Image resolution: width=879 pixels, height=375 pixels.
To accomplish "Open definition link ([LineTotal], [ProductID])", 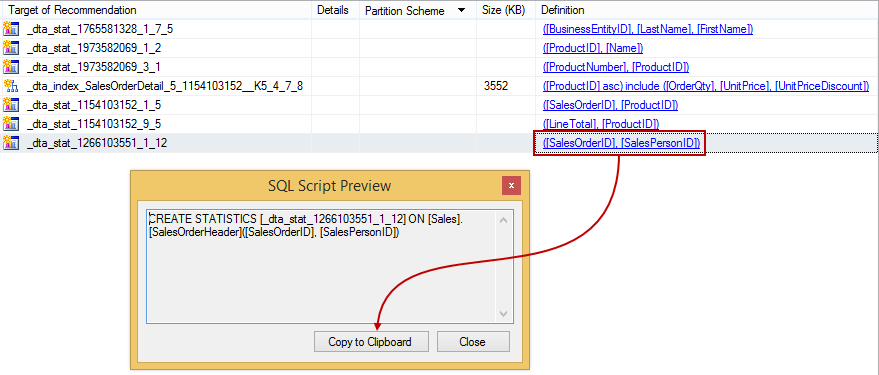I will coord(600,124).
